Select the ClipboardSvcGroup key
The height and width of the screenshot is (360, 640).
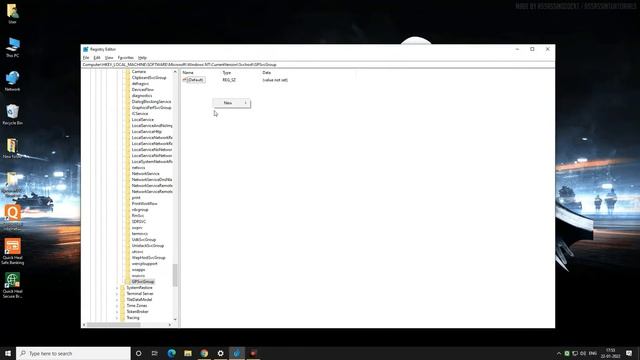click(x=149, y=78)
